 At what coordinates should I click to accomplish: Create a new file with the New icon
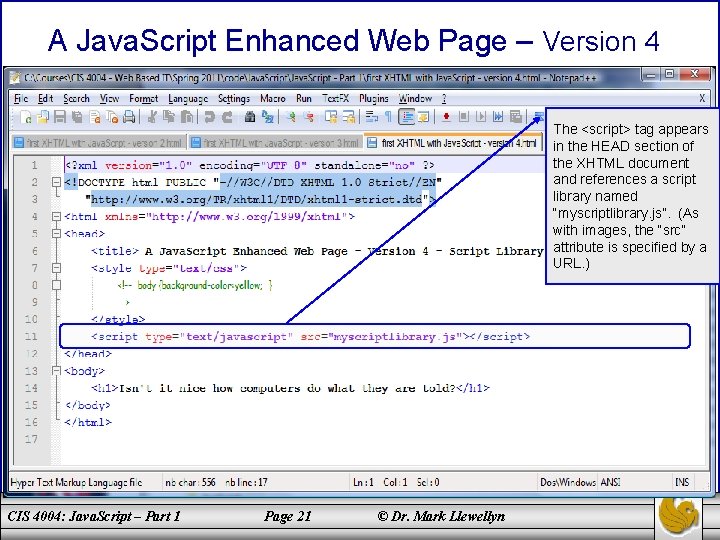26,117
